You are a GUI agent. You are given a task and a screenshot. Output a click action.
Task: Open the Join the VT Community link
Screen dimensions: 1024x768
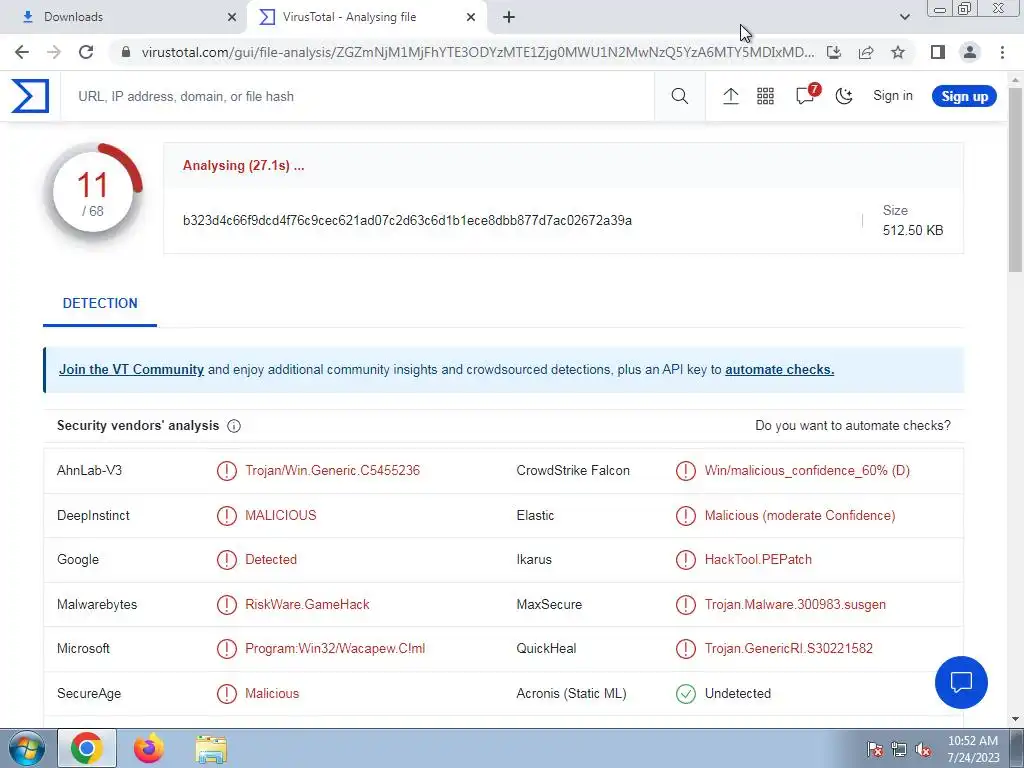pos(131,369)
